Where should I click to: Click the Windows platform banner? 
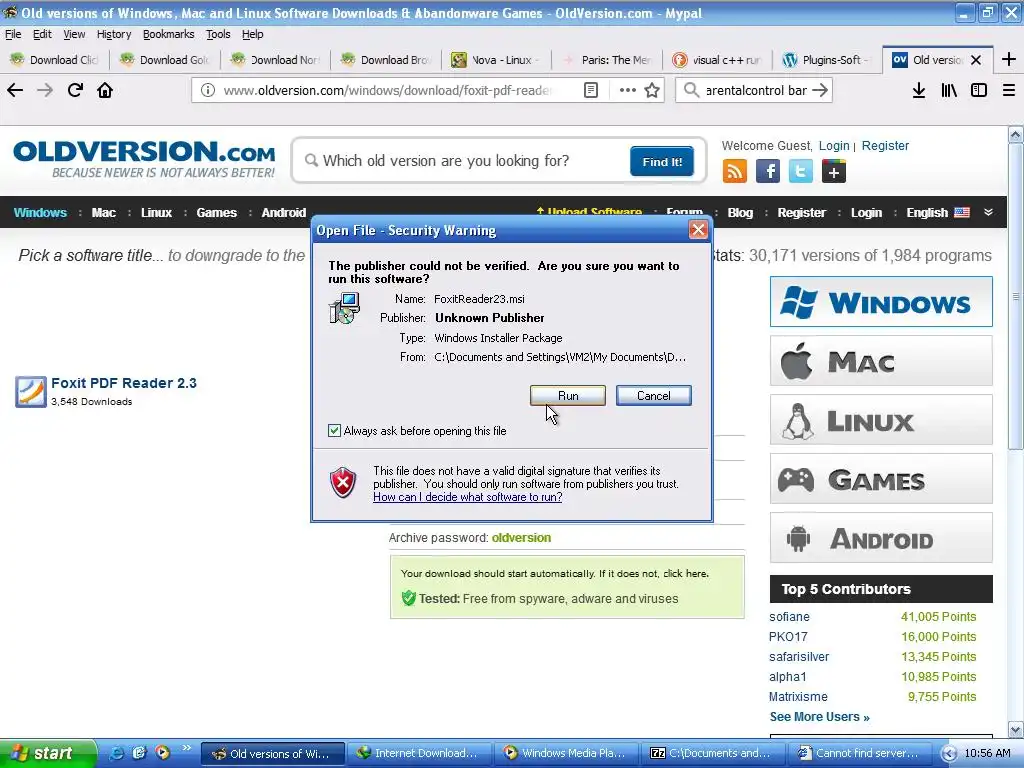tap(881, 302)
